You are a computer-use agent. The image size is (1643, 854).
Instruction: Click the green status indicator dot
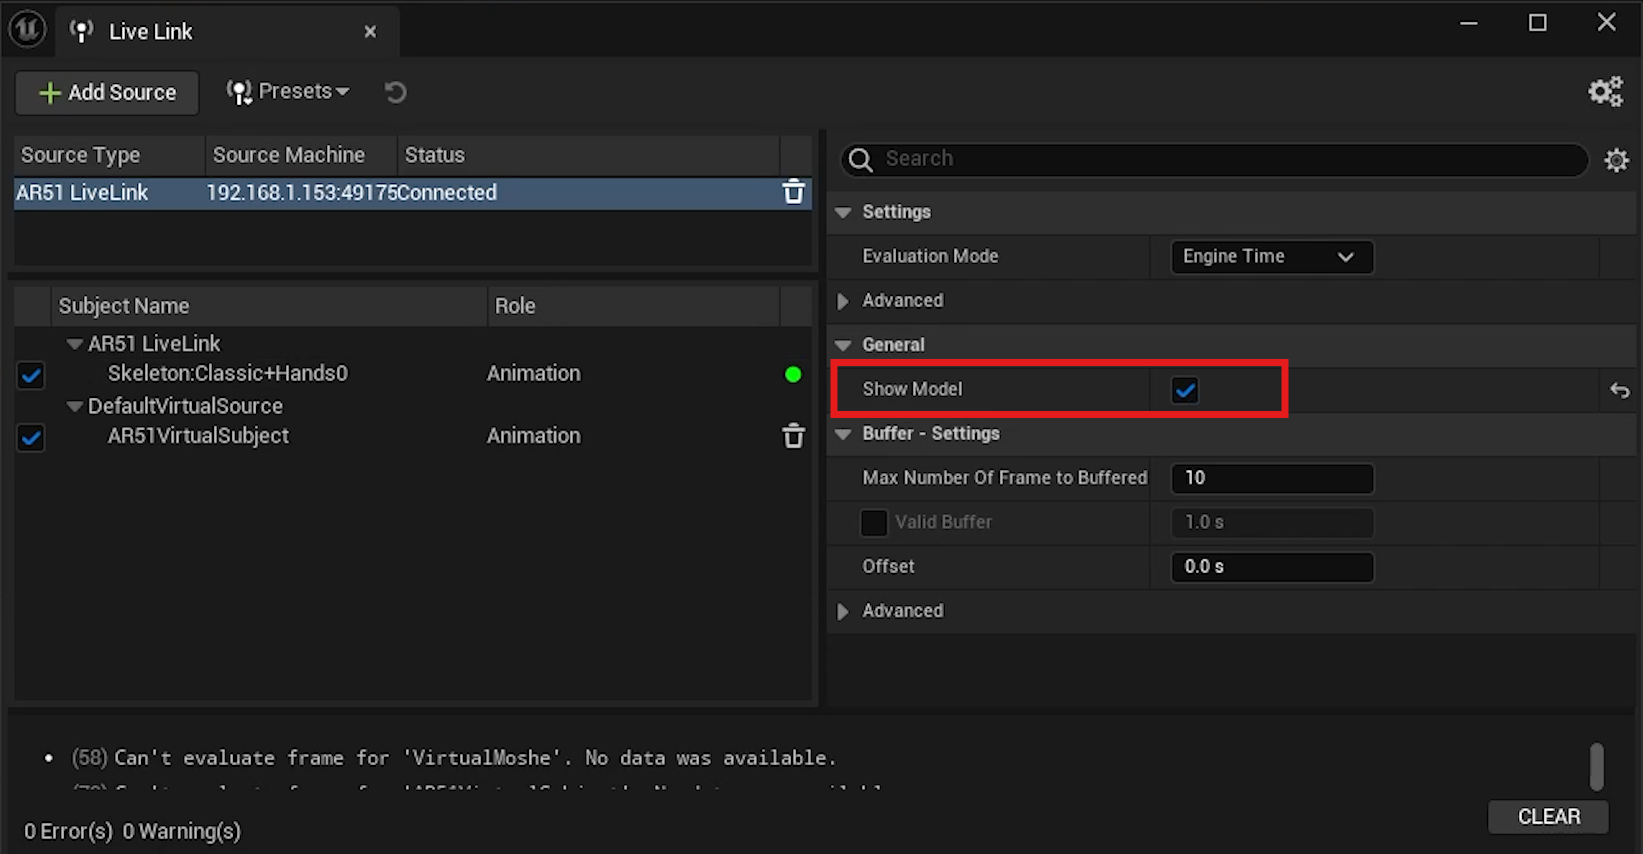[793, 374]
